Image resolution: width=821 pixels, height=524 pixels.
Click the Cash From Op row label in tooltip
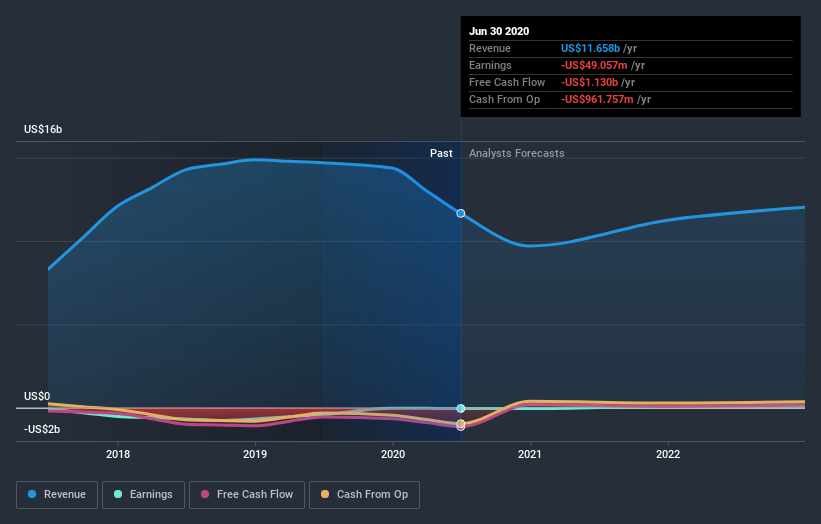[504, 99]
